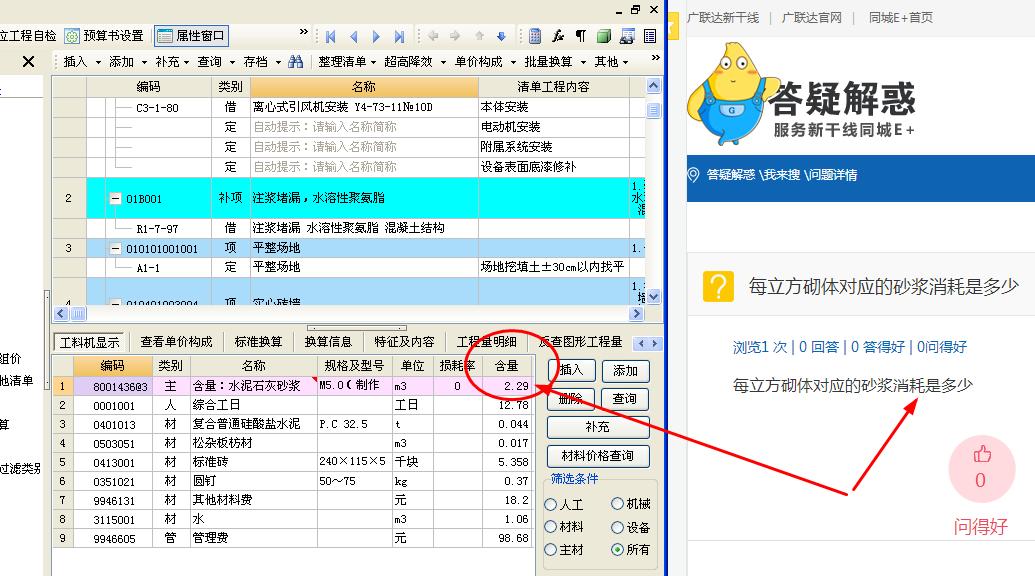This screenshot has height=576, width=1035.
Task: Collapse the 010101001001 tree row
Action: pos(115,249)
